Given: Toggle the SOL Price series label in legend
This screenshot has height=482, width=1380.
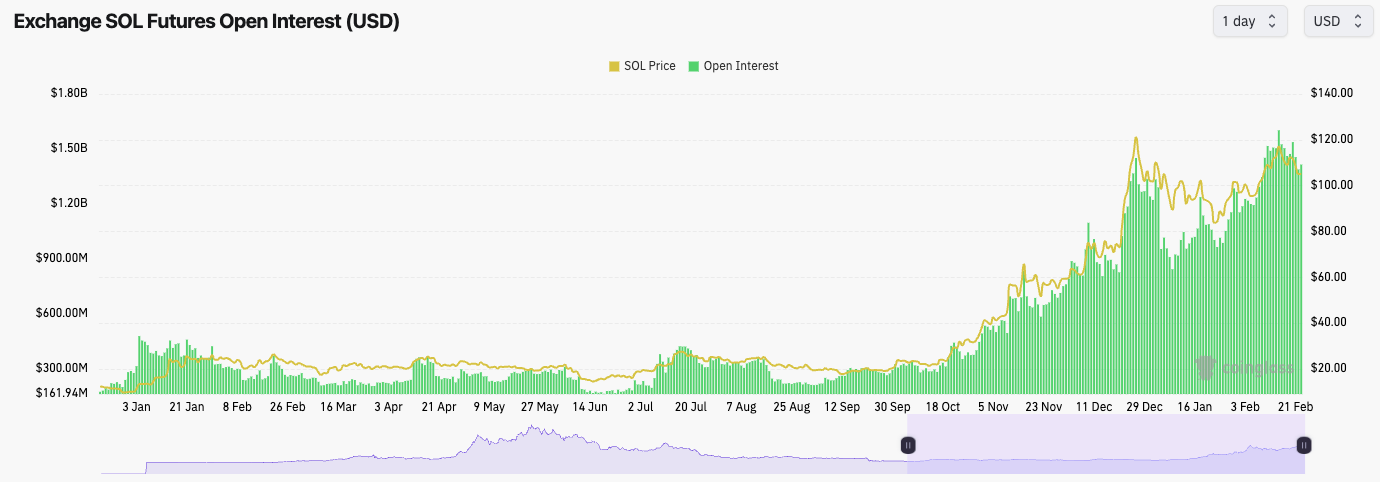Looking at the screenshot, I should point(649,66).
